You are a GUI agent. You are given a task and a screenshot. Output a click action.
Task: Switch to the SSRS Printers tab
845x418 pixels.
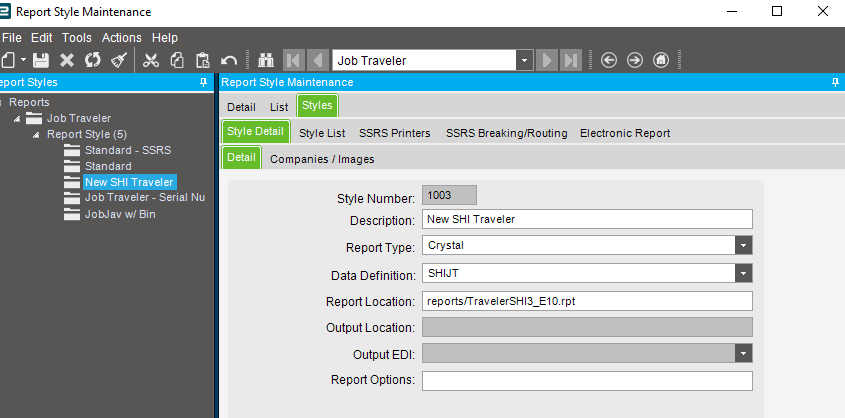point(396,133)
